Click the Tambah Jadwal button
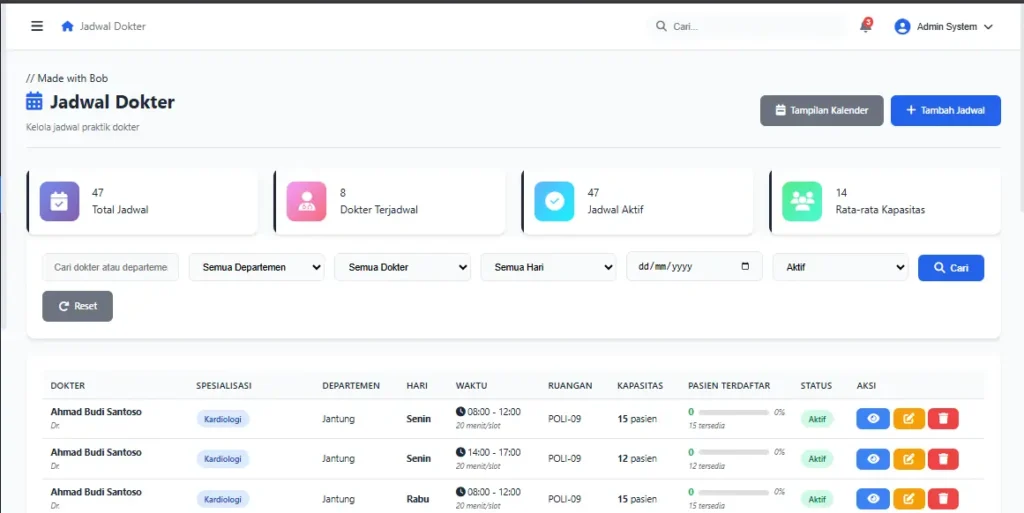Image resolution: width=1024 pixels, height=513 pixels. point(946,110)
